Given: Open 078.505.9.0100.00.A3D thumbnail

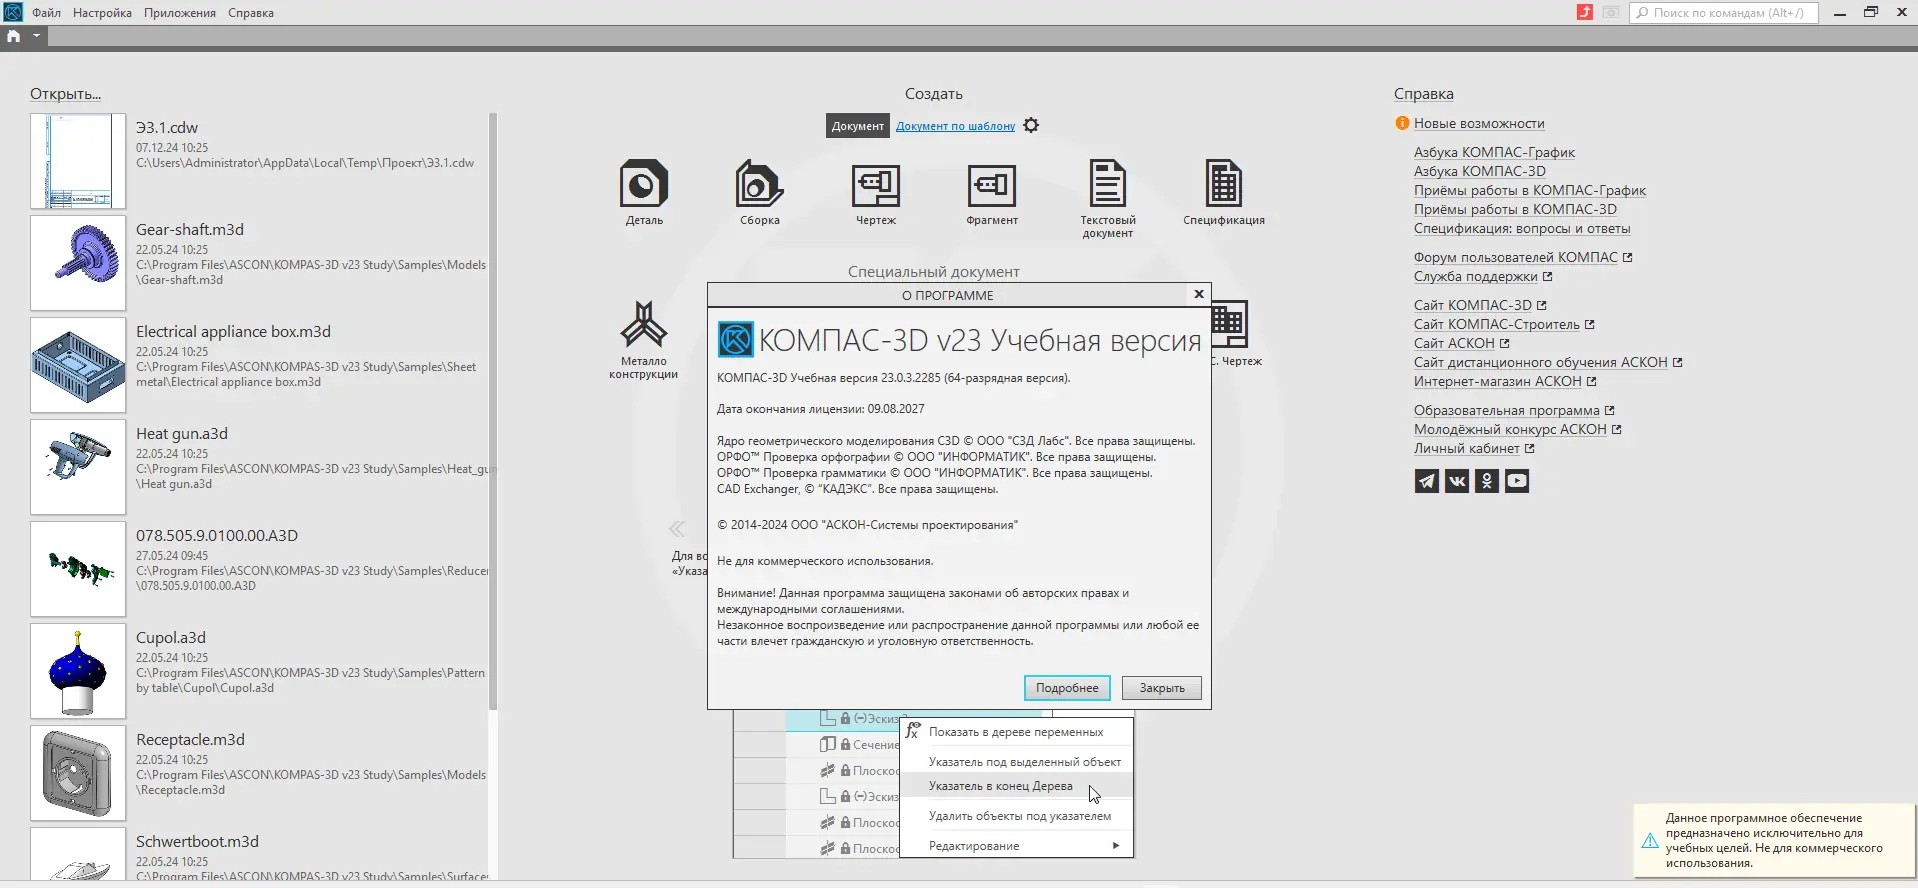Looking at the screenshot, I should pyautogui.click(x=78, y=569).
